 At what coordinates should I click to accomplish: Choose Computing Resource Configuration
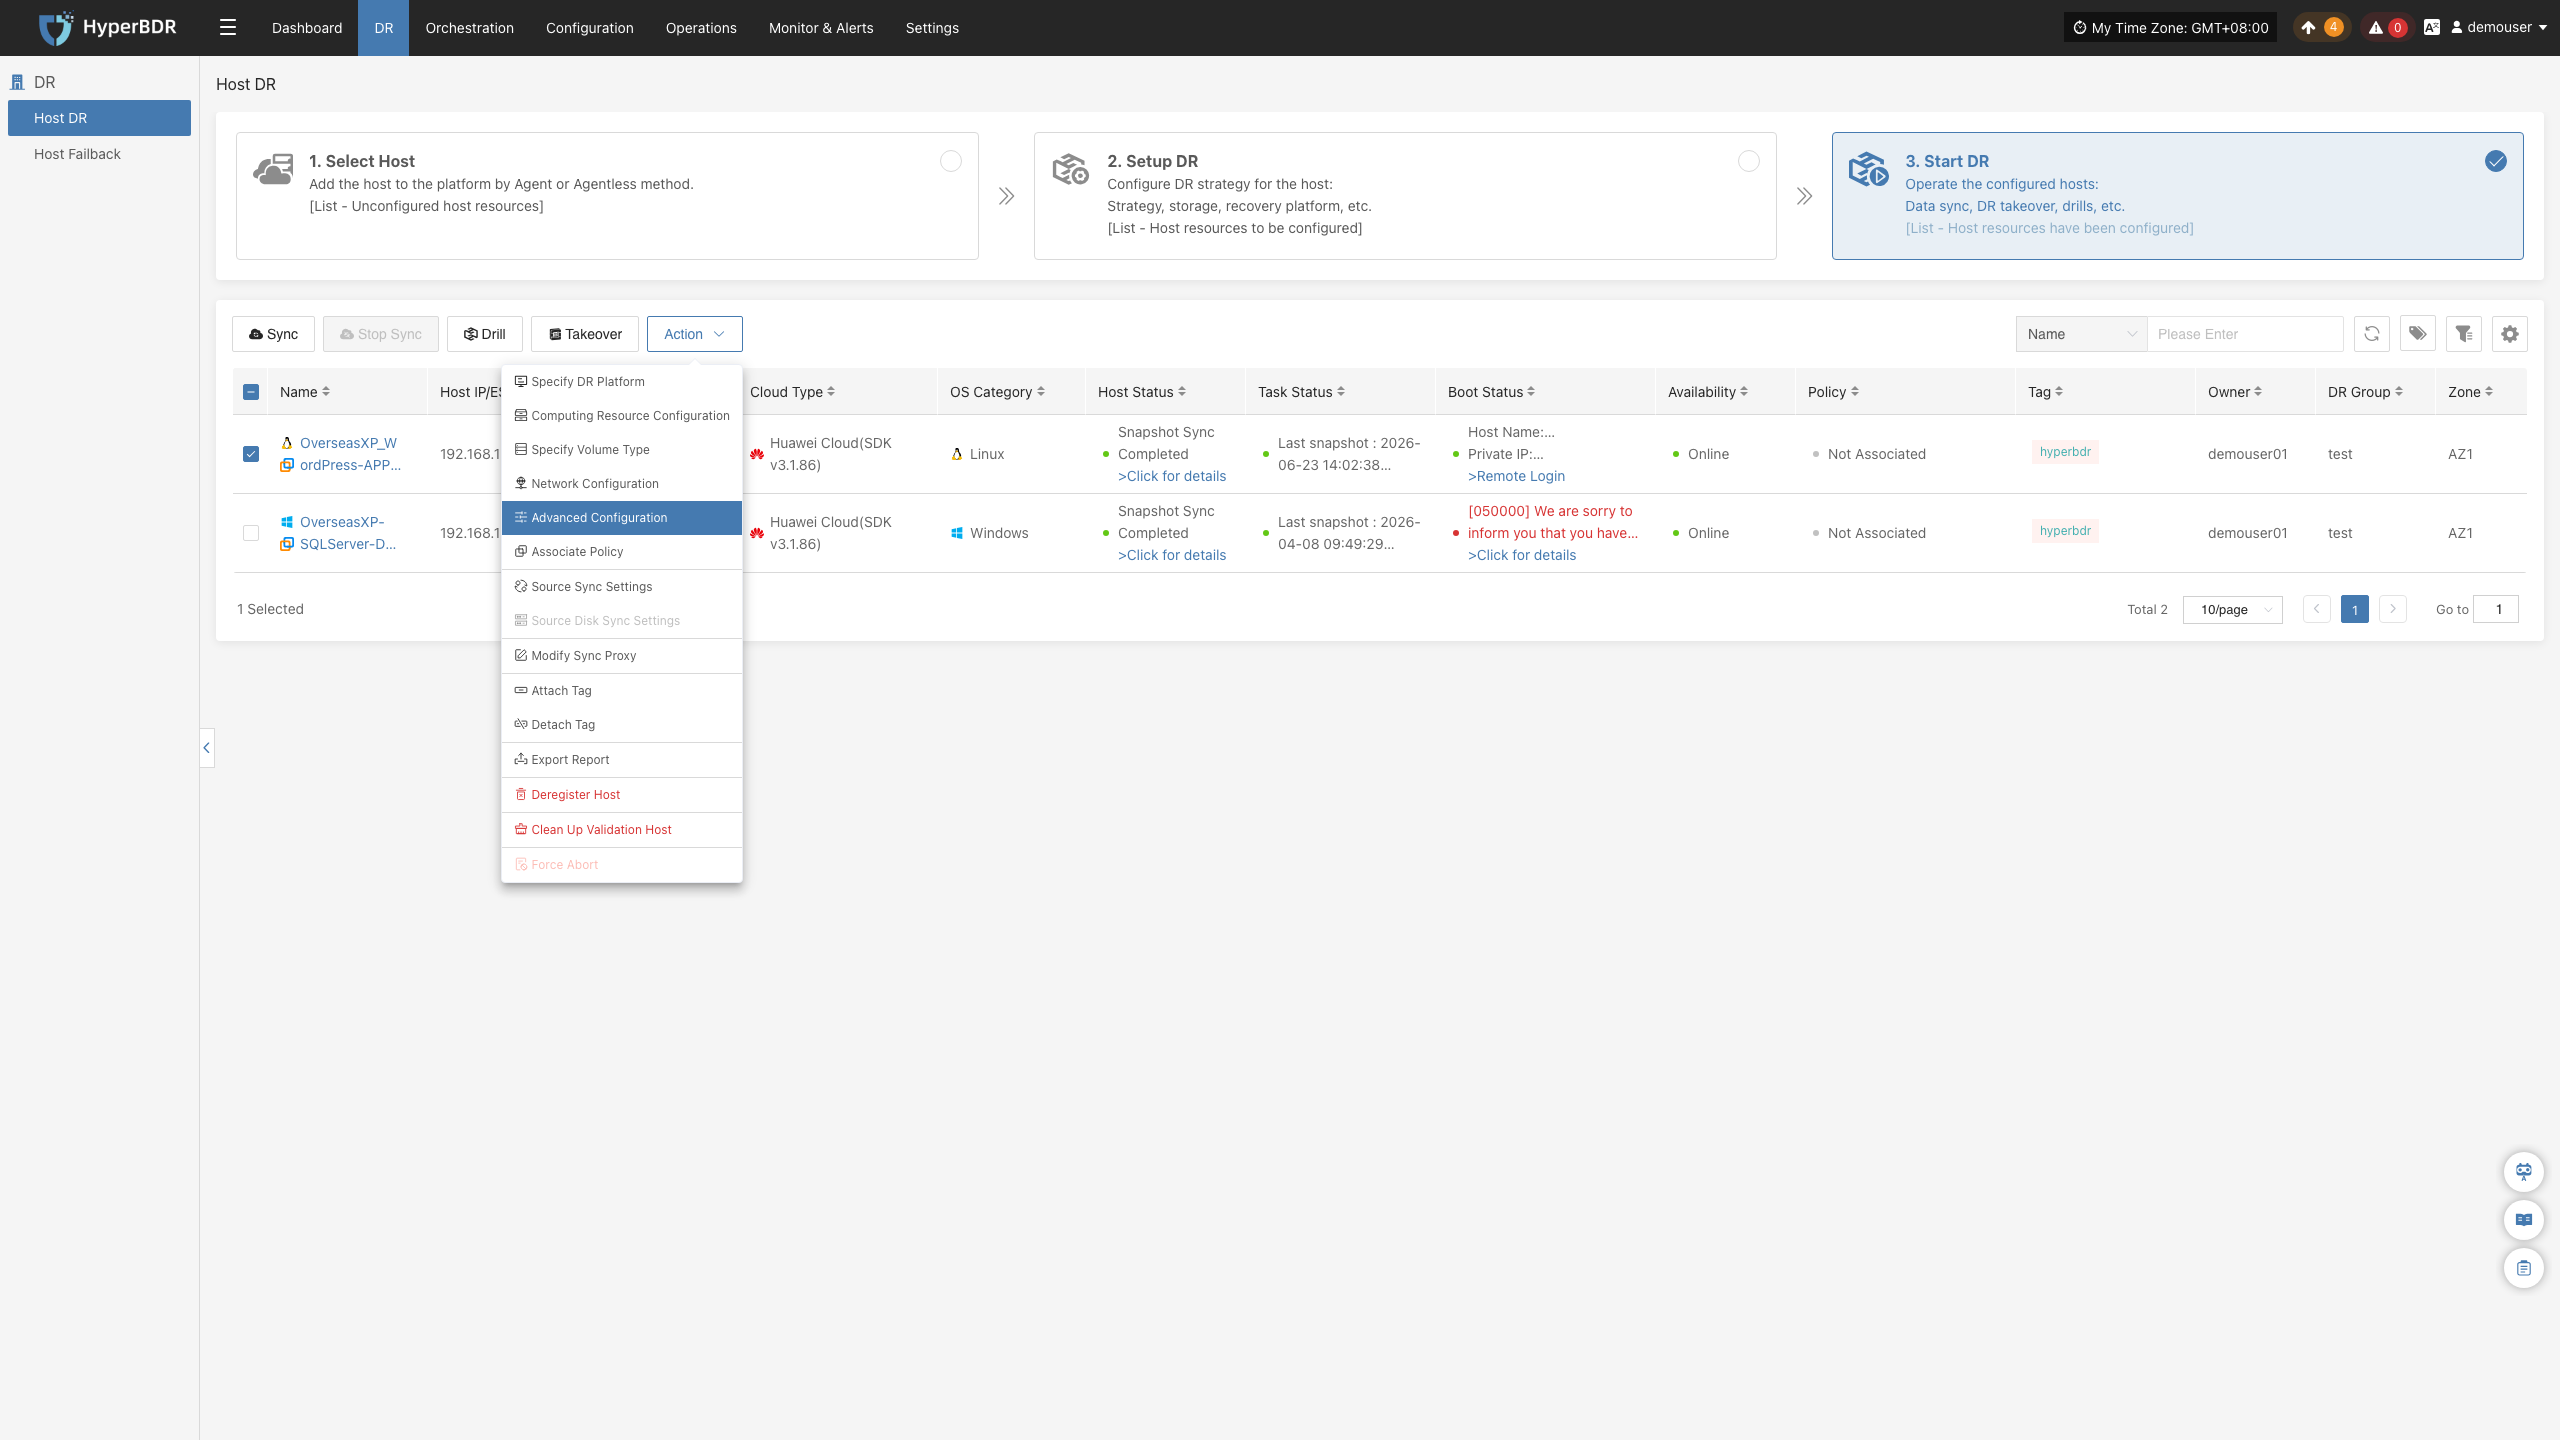(x=621, y=416)
